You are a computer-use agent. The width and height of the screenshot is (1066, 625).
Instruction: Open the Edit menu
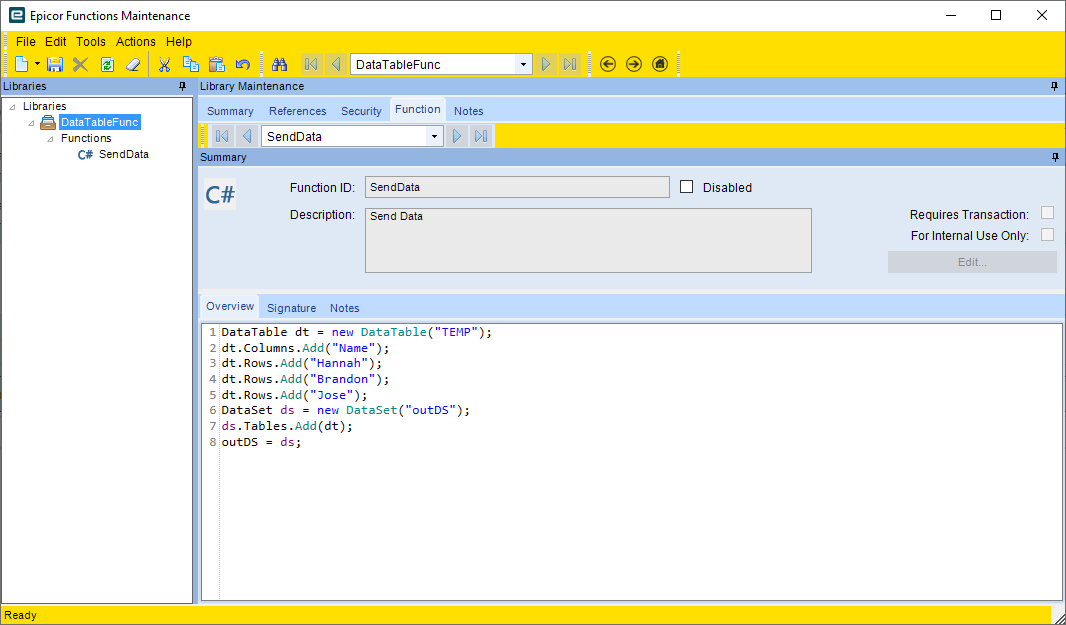tap(56, 41)
